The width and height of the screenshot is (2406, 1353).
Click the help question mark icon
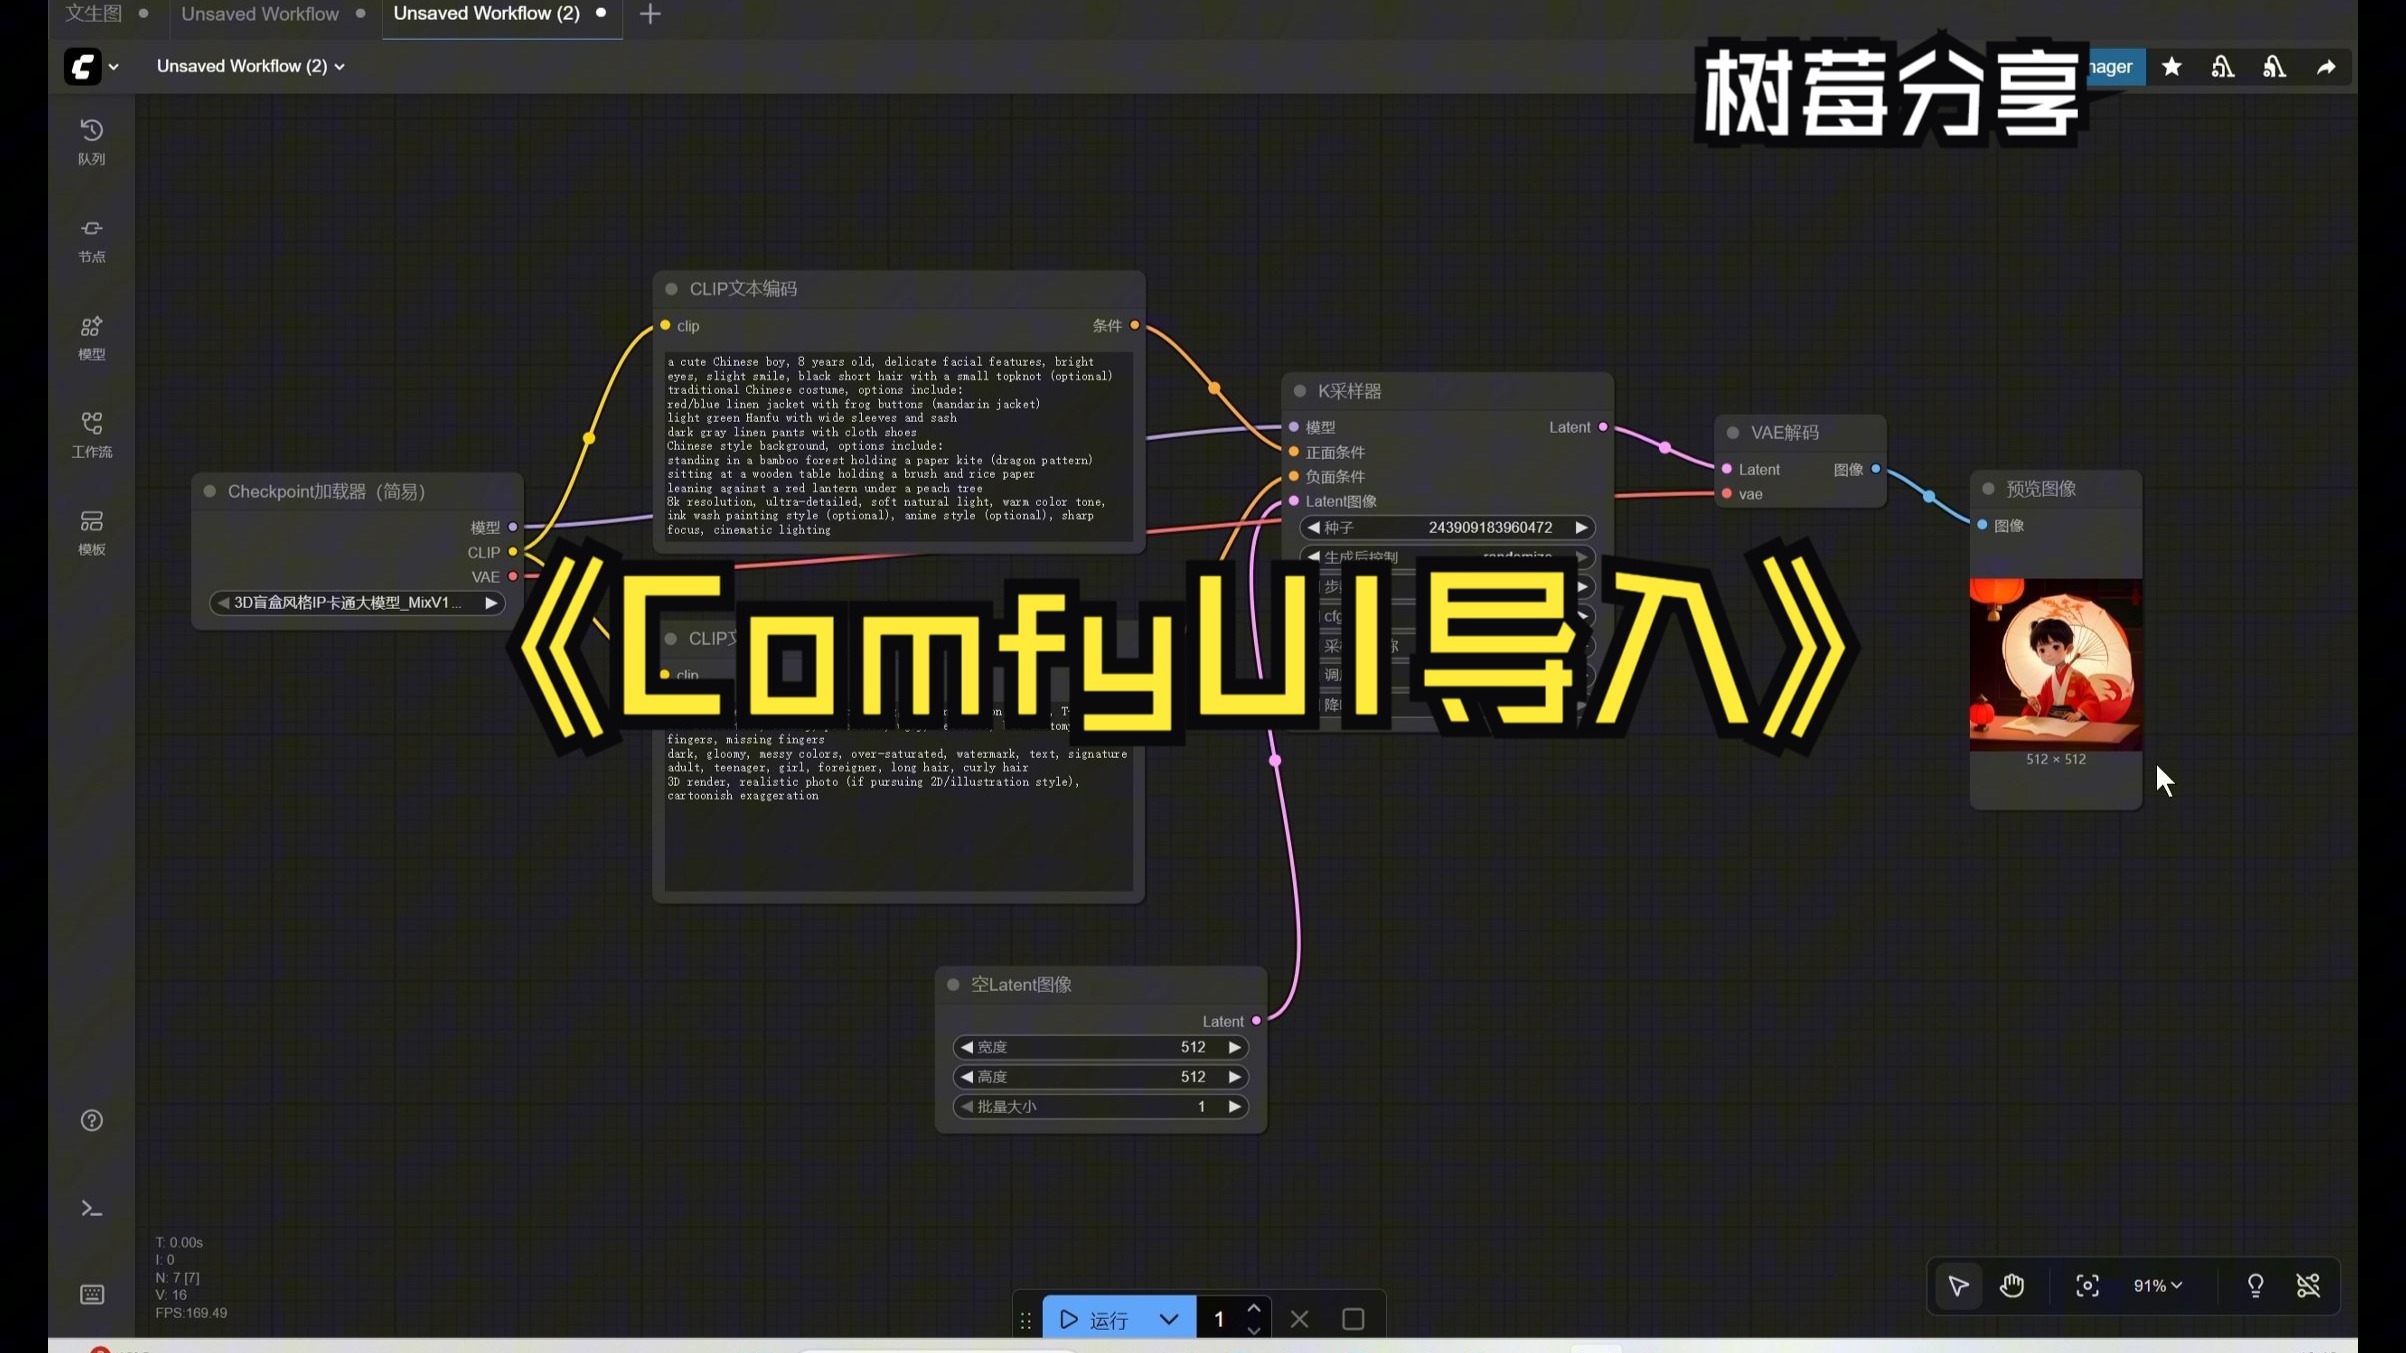tap(91, 1120)
